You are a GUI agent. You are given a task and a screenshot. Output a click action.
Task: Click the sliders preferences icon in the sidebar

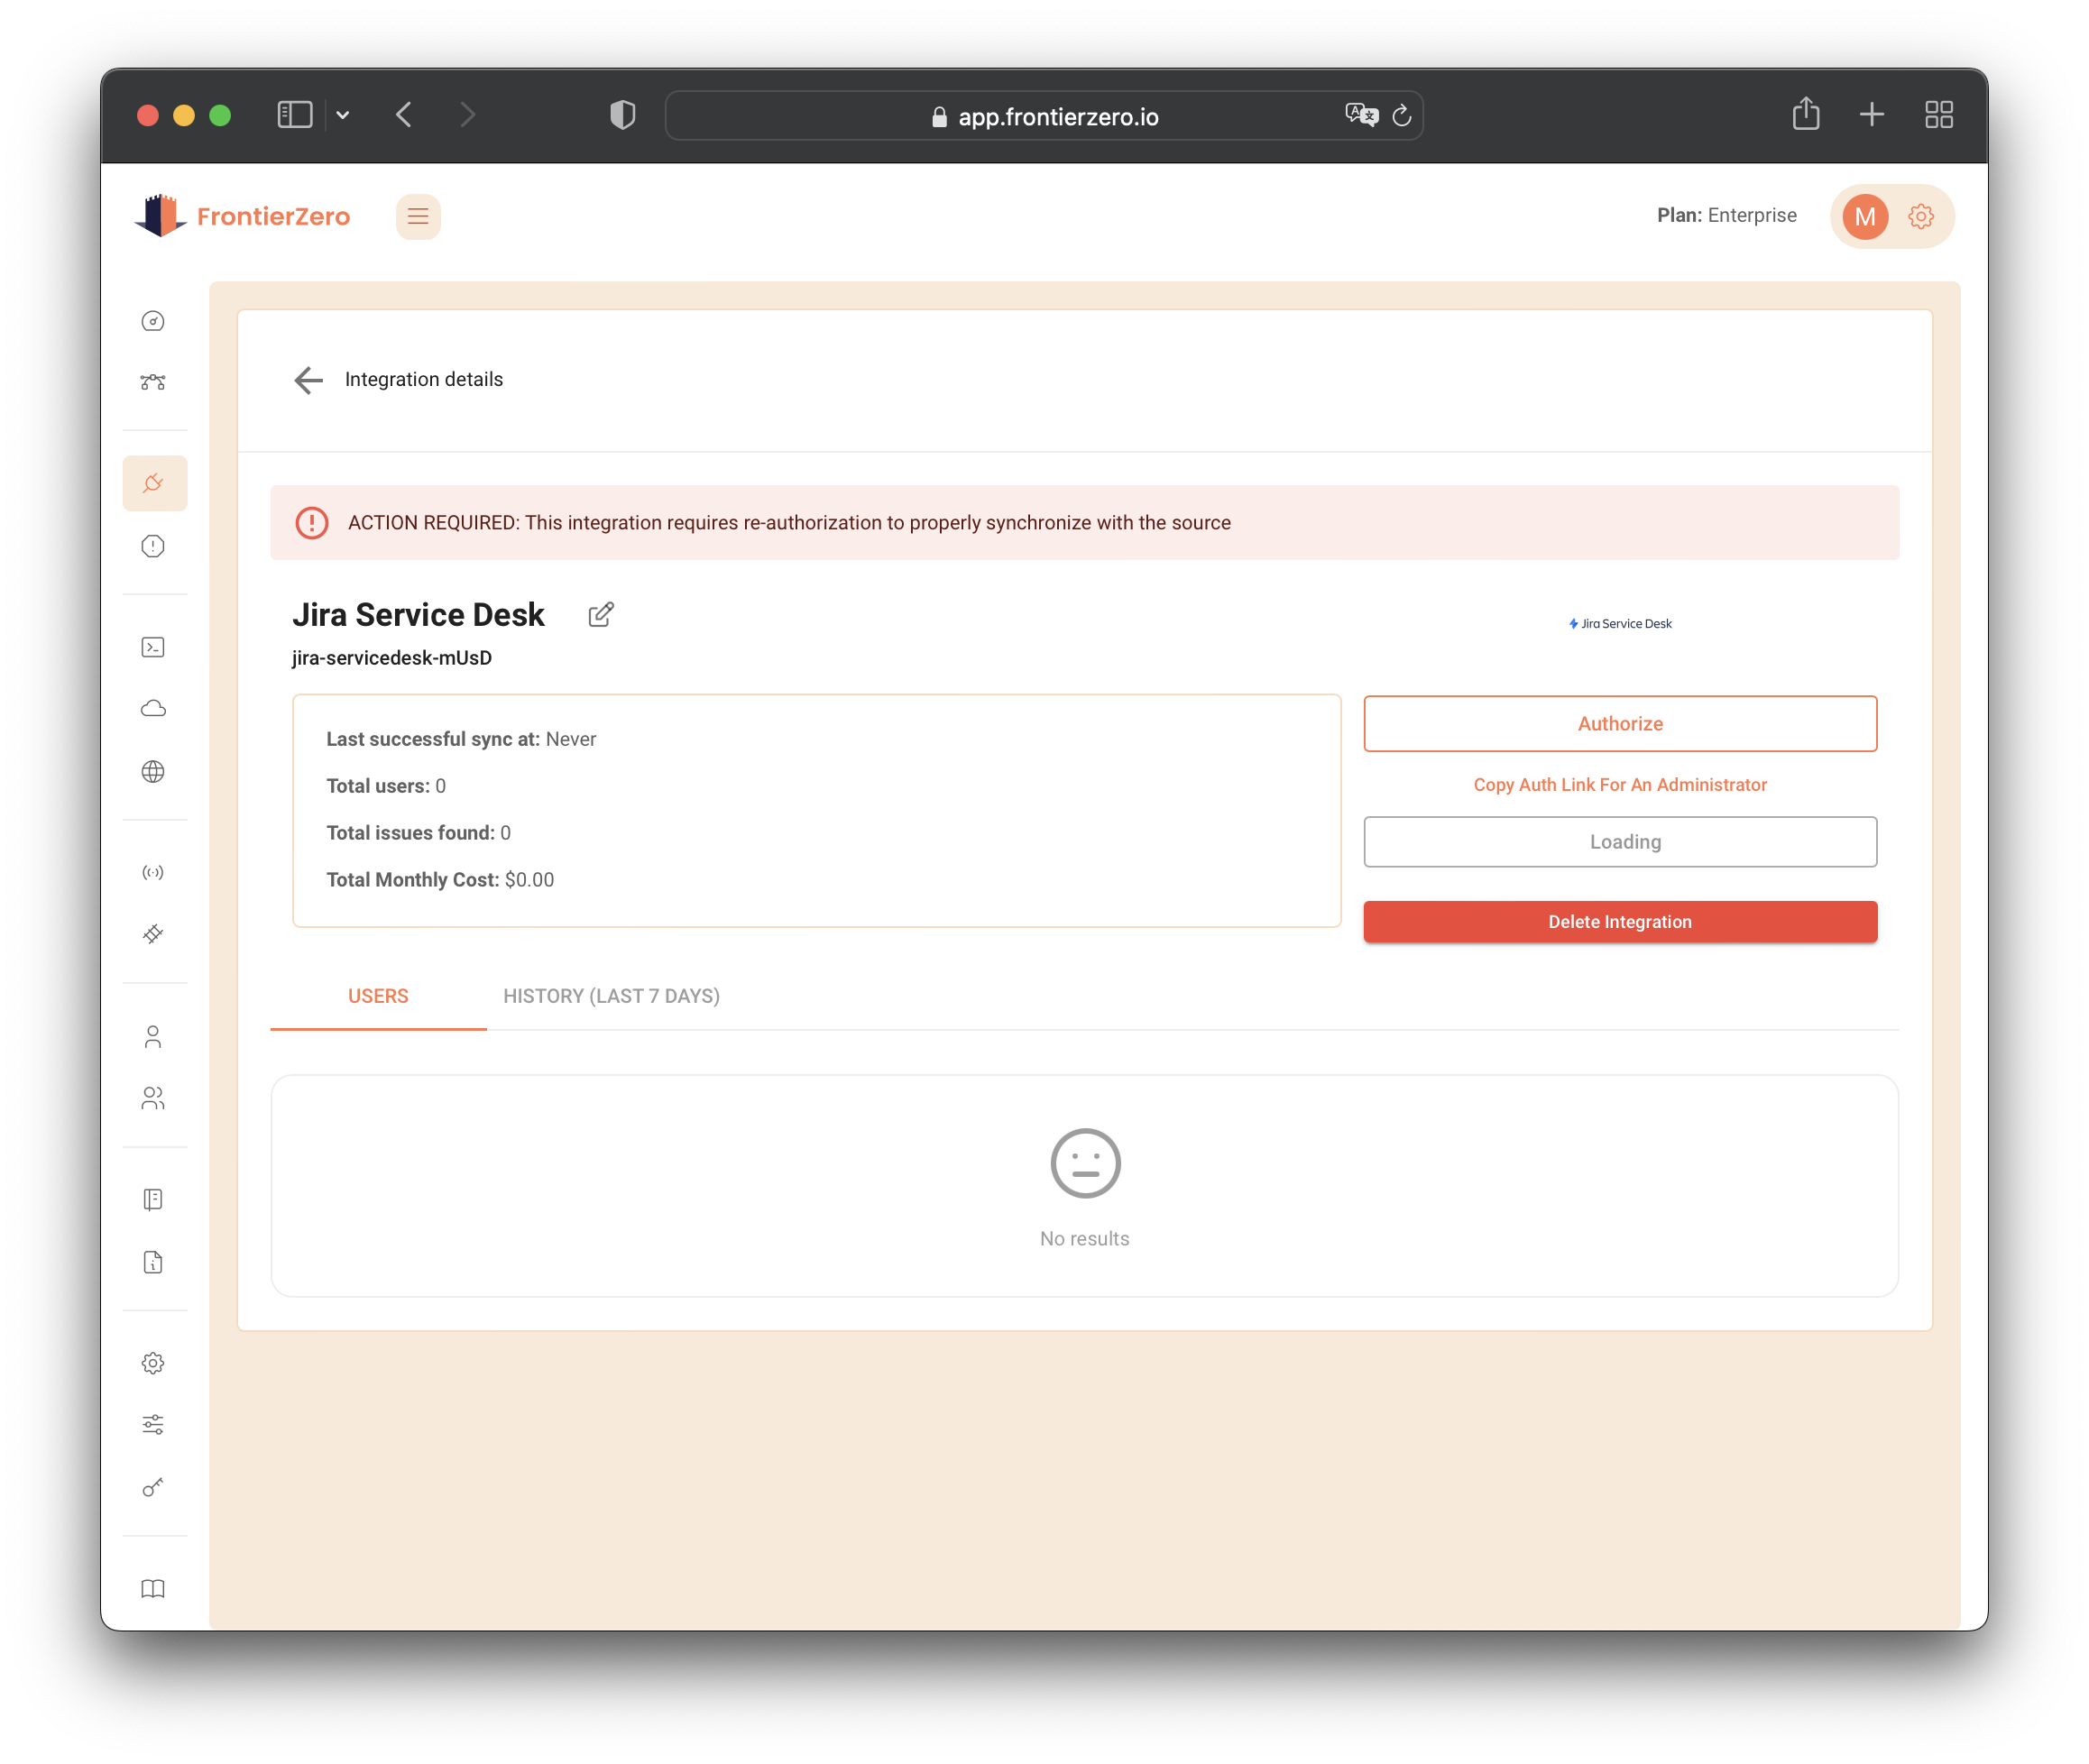153,1424
